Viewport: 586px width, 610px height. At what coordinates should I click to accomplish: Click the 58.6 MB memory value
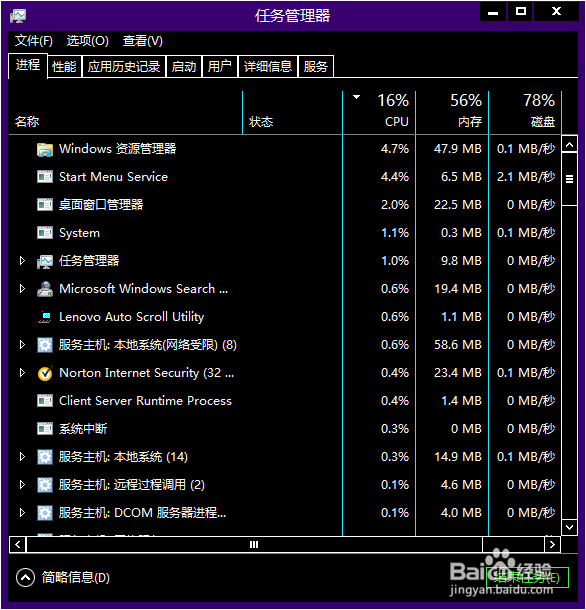tap(458, 345)
